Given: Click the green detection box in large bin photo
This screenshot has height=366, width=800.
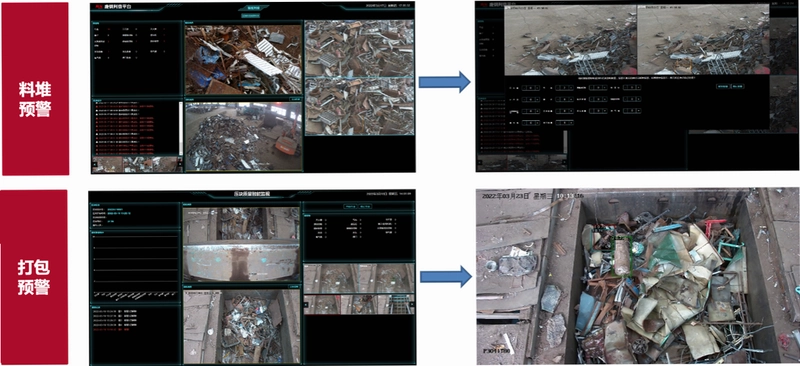Looking at the screenshot, I should point(622,256).
